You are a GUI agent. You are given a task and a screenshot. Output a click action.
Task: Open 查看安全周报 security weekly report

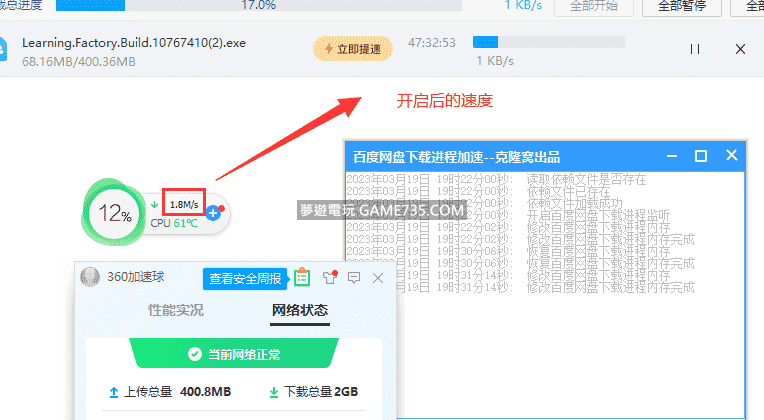[245, 279]
